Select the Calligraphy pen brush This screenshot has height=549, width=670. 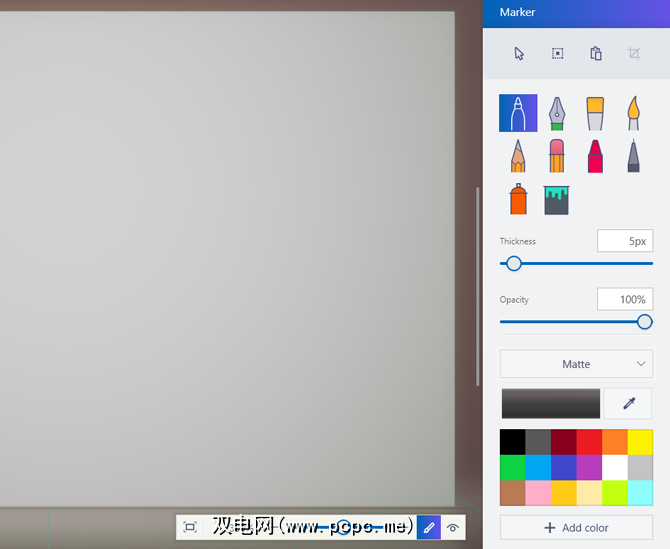[x=557, y=113]
